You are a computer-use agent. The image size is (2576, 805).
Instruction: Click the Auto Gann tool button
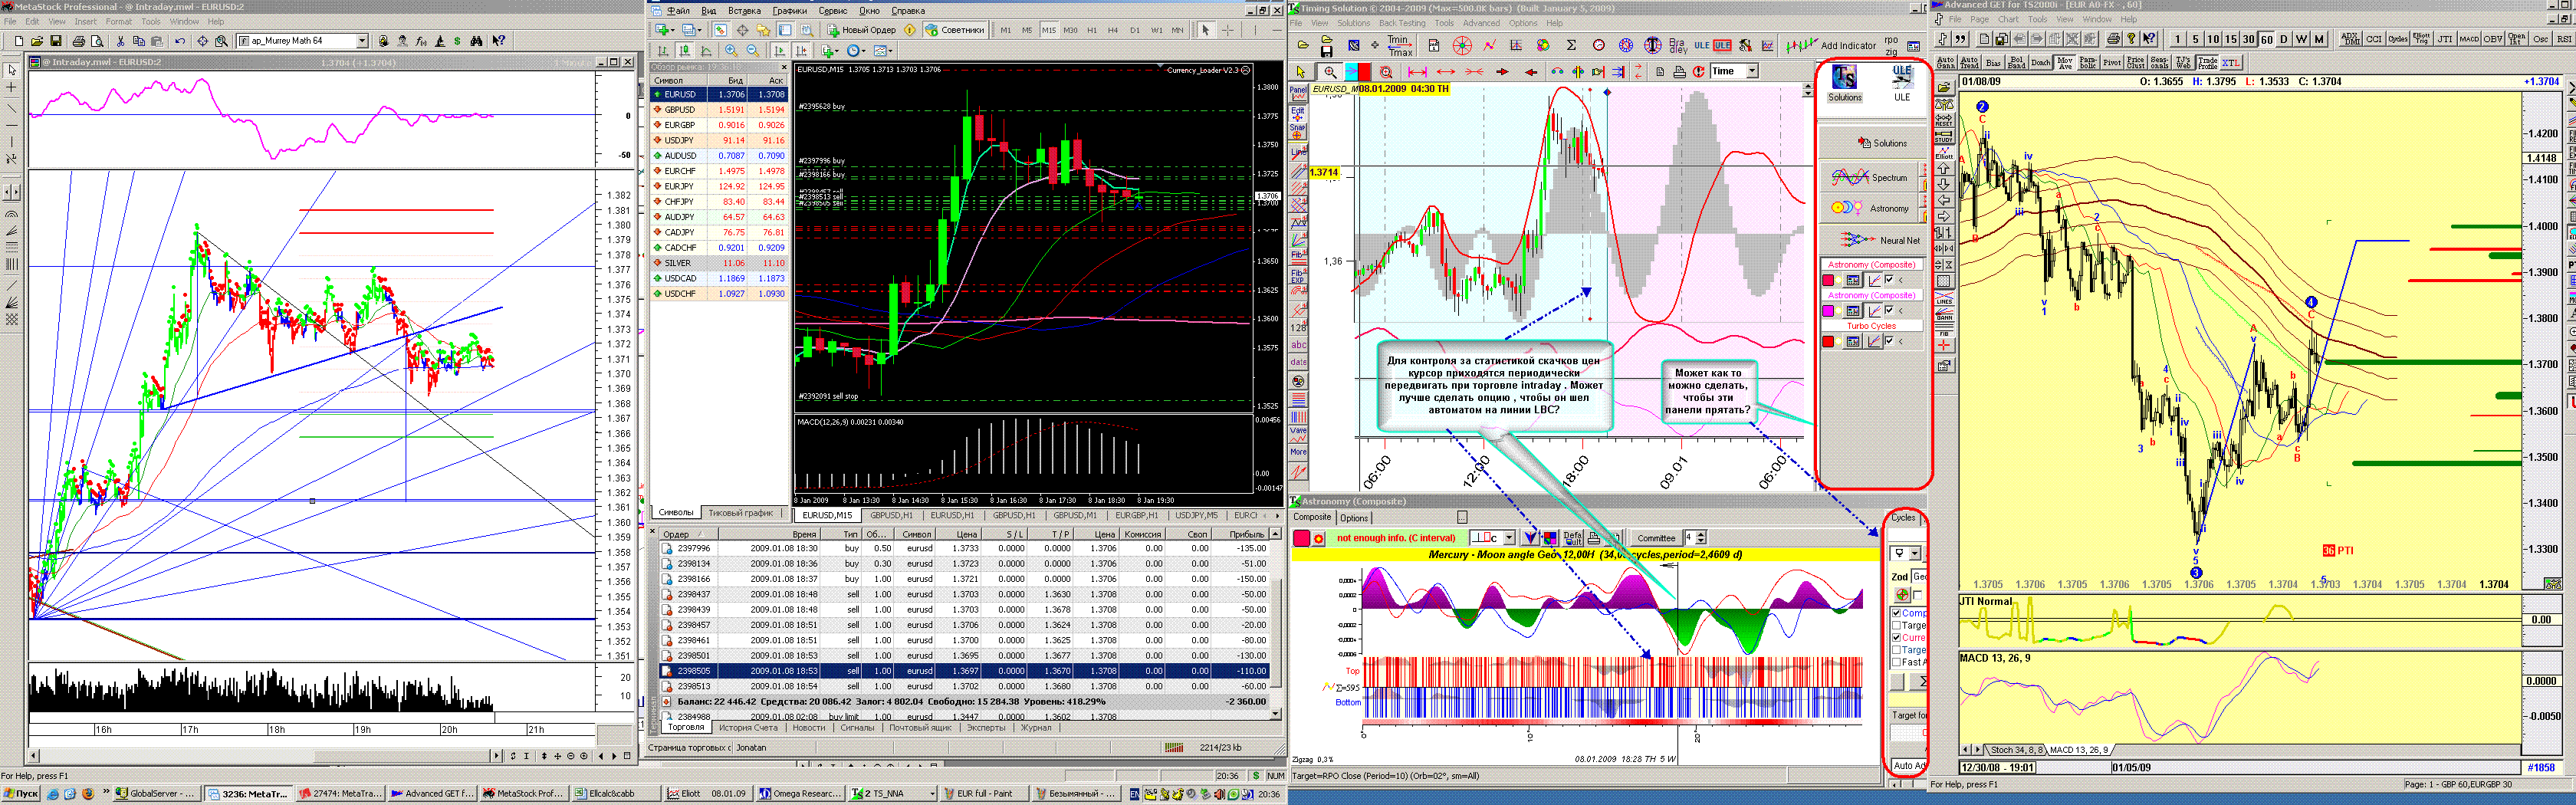[x=1945, y=63]
